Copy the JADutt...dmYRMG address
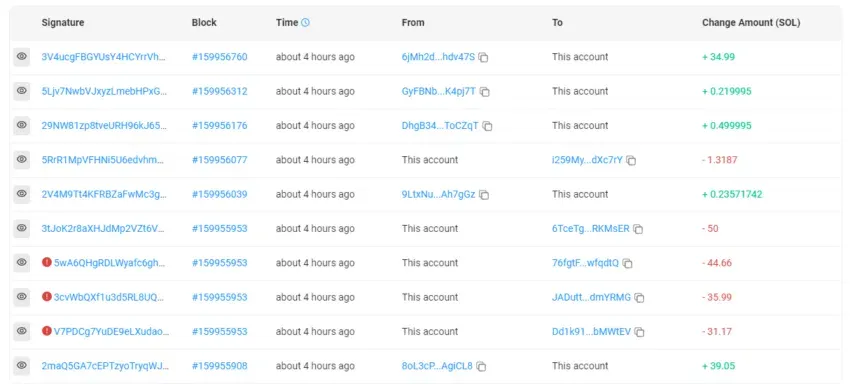This screenshot has width=850, height=384. (639, 298)
